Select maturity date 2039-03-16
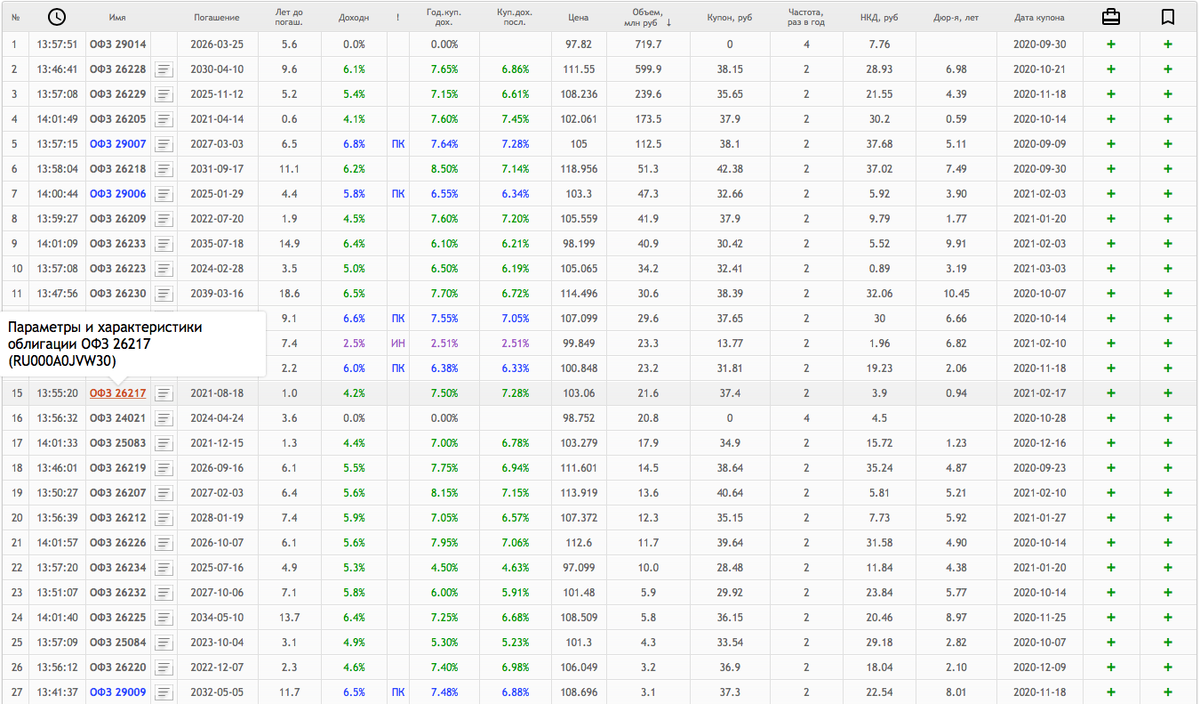Image resolution: width=1200 pixels, height=704 pixels. click(218, 293)
